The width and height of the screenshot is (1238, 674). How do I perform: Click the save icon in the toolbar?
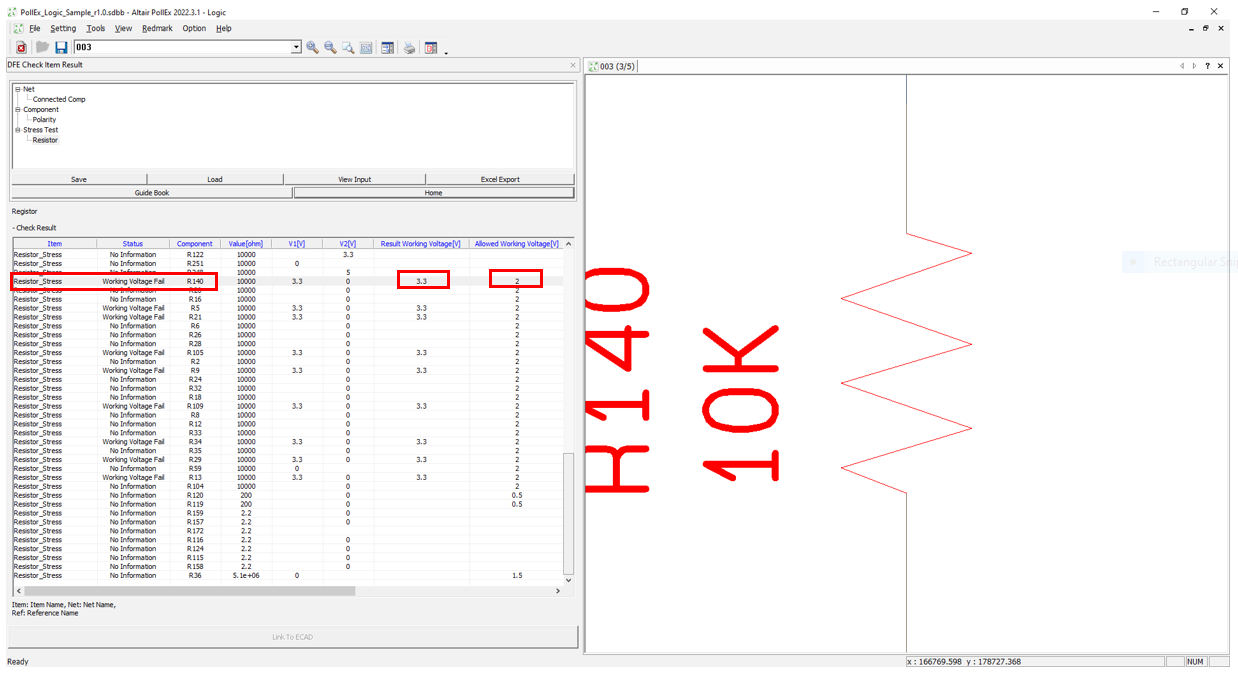click(60, 47)
